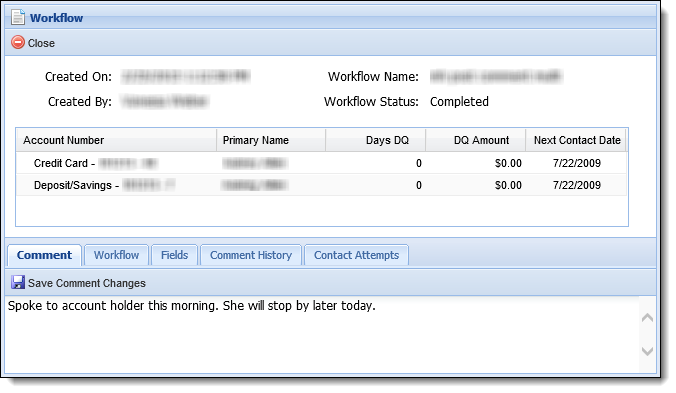
Task: Switch to the Workflow tab
Action: (x=116, y=255)
